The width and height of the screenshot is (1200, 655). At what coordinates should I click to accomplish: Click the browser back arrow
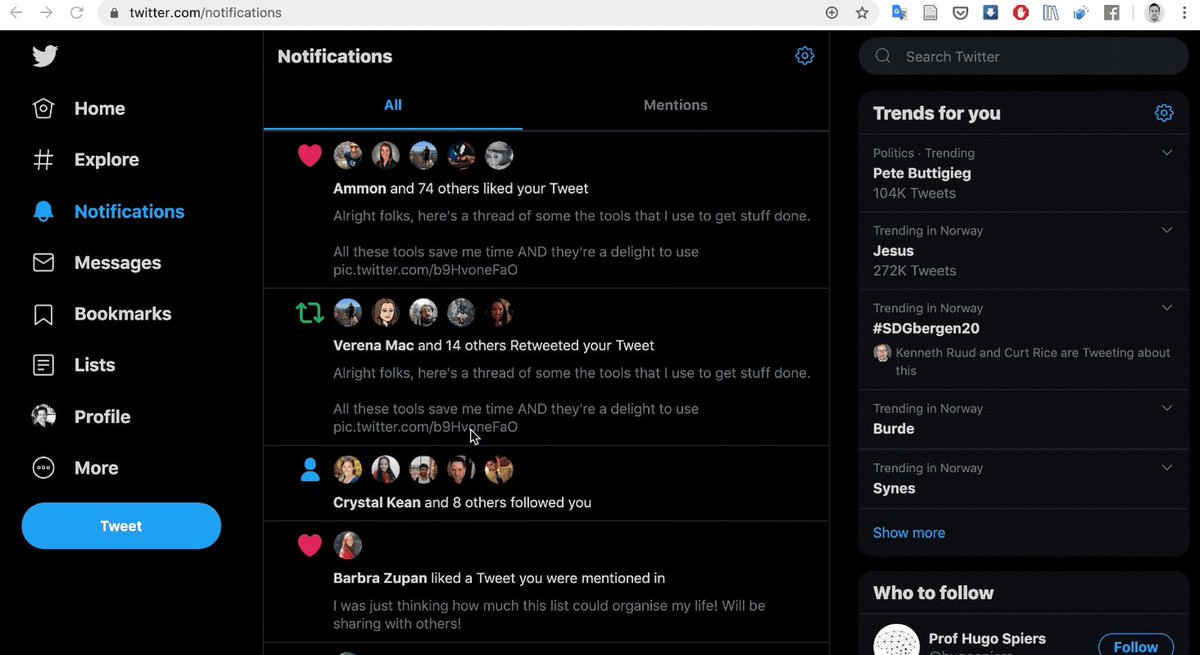click(18, 13)
